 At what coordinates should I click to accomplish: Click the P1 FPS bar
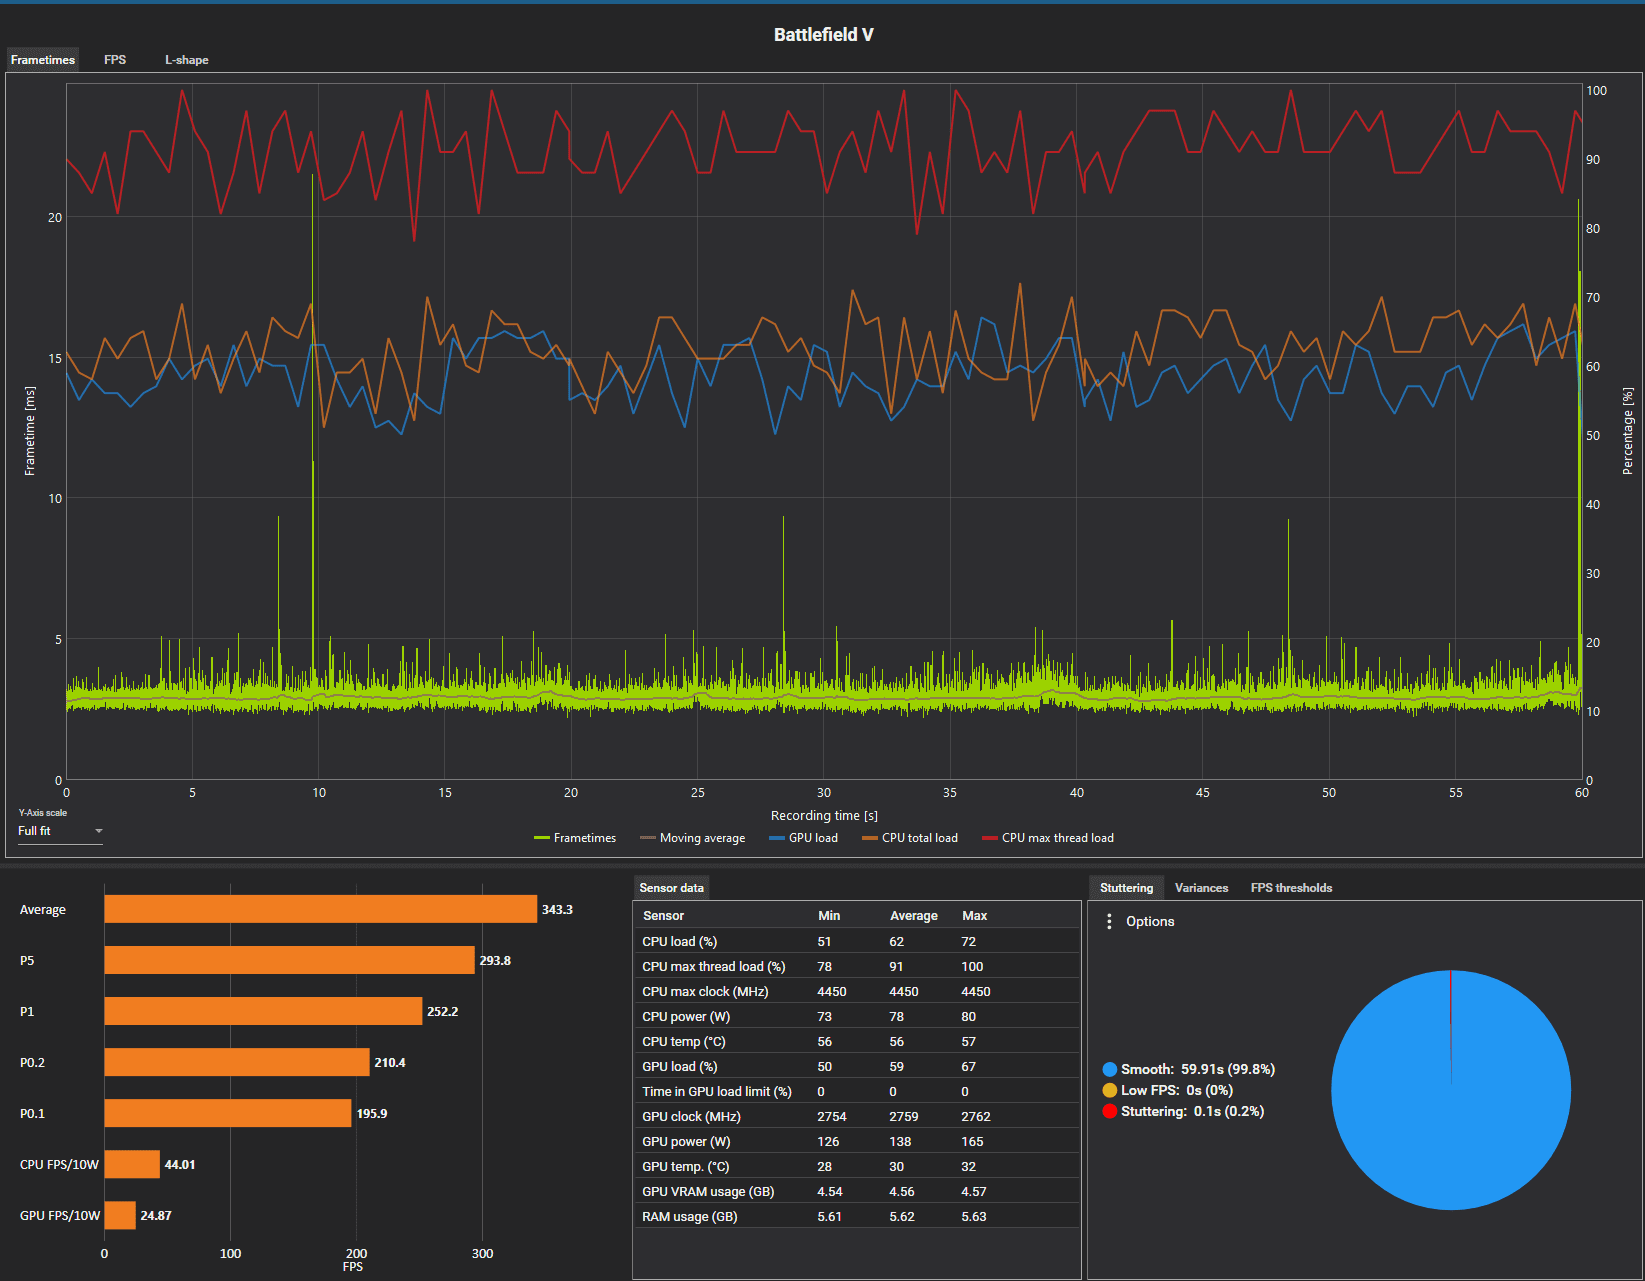(263, 1011)
